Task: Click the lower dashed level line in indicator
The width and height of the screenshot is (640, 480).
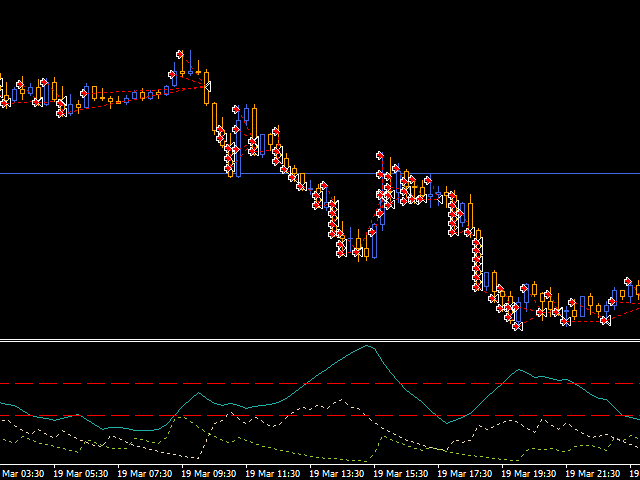Action: click(100, 415)
